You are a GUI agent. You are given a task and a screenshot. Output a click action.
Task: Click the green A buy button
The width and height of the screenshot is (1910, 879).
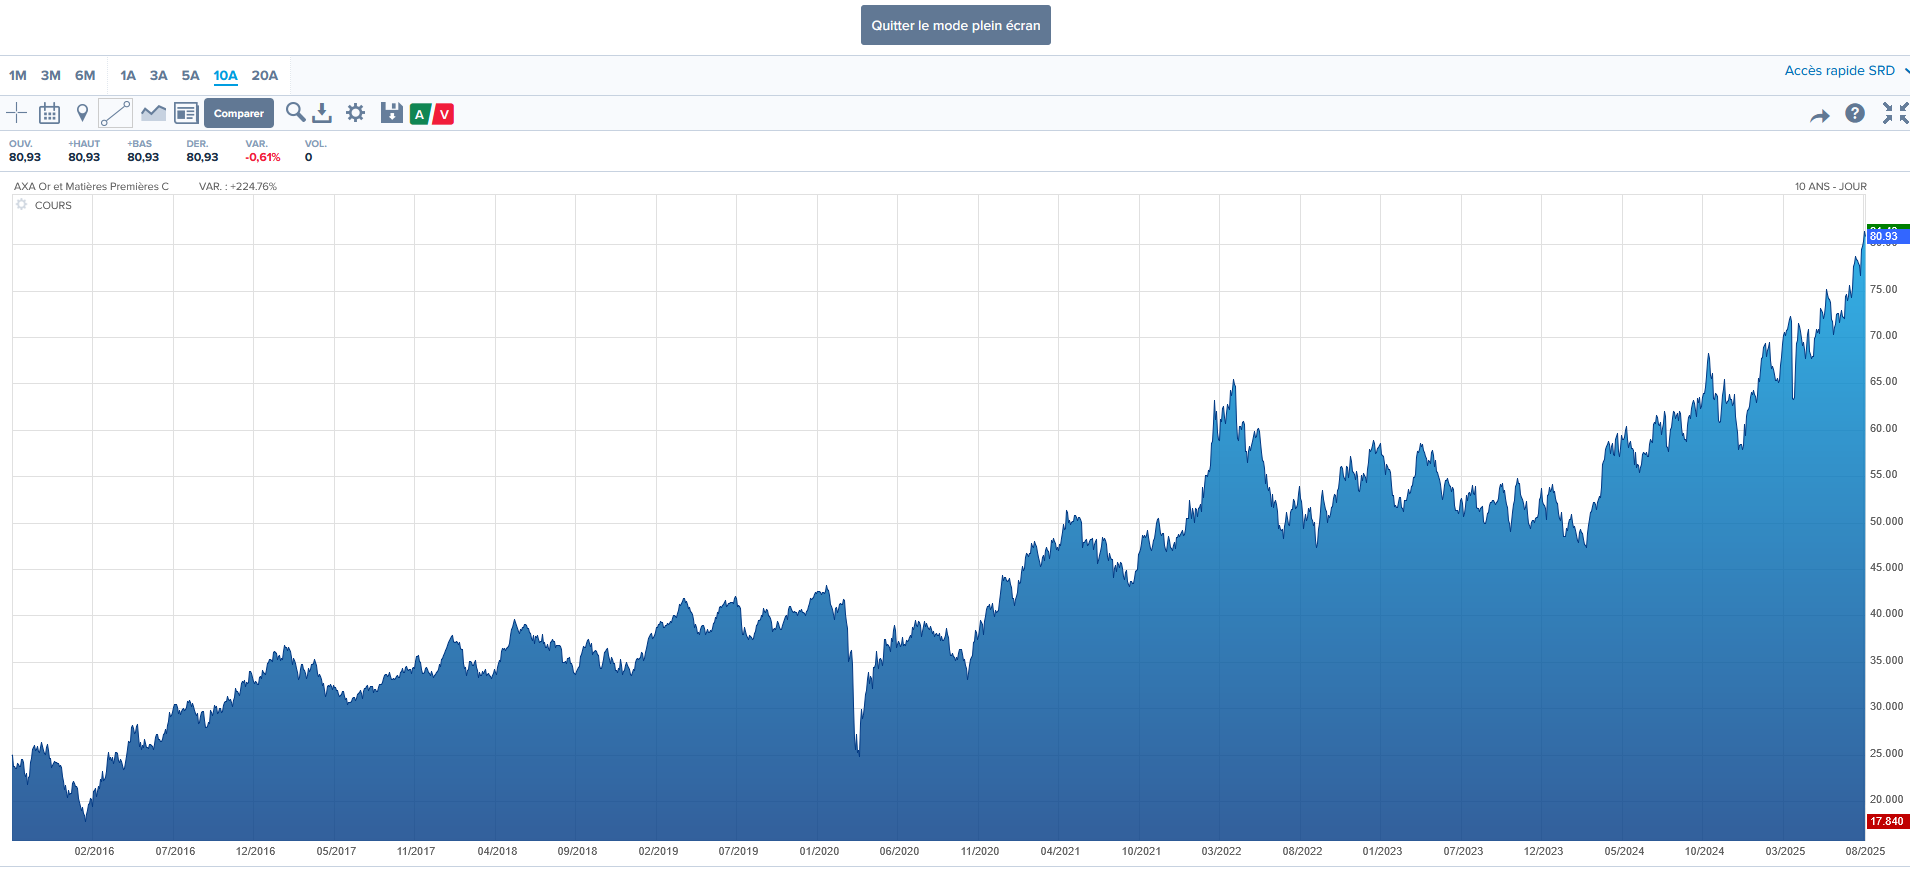[420, 114]
